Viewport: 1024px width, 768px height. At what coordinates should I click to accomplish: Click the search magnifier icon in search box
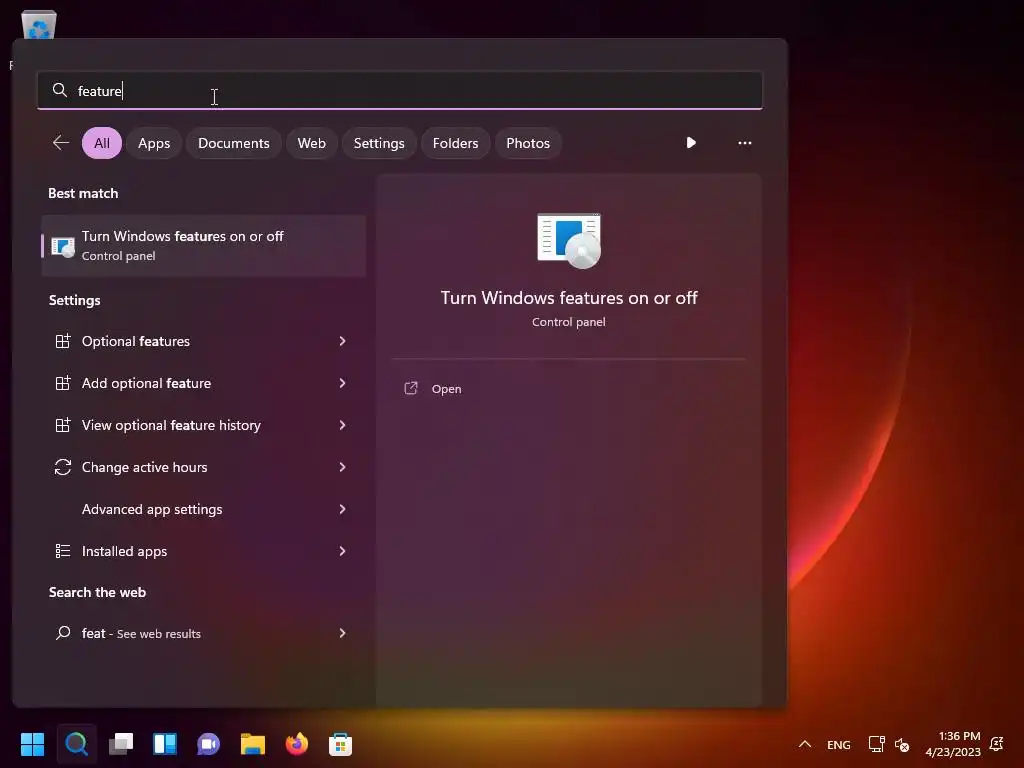(x=59, y=90)
